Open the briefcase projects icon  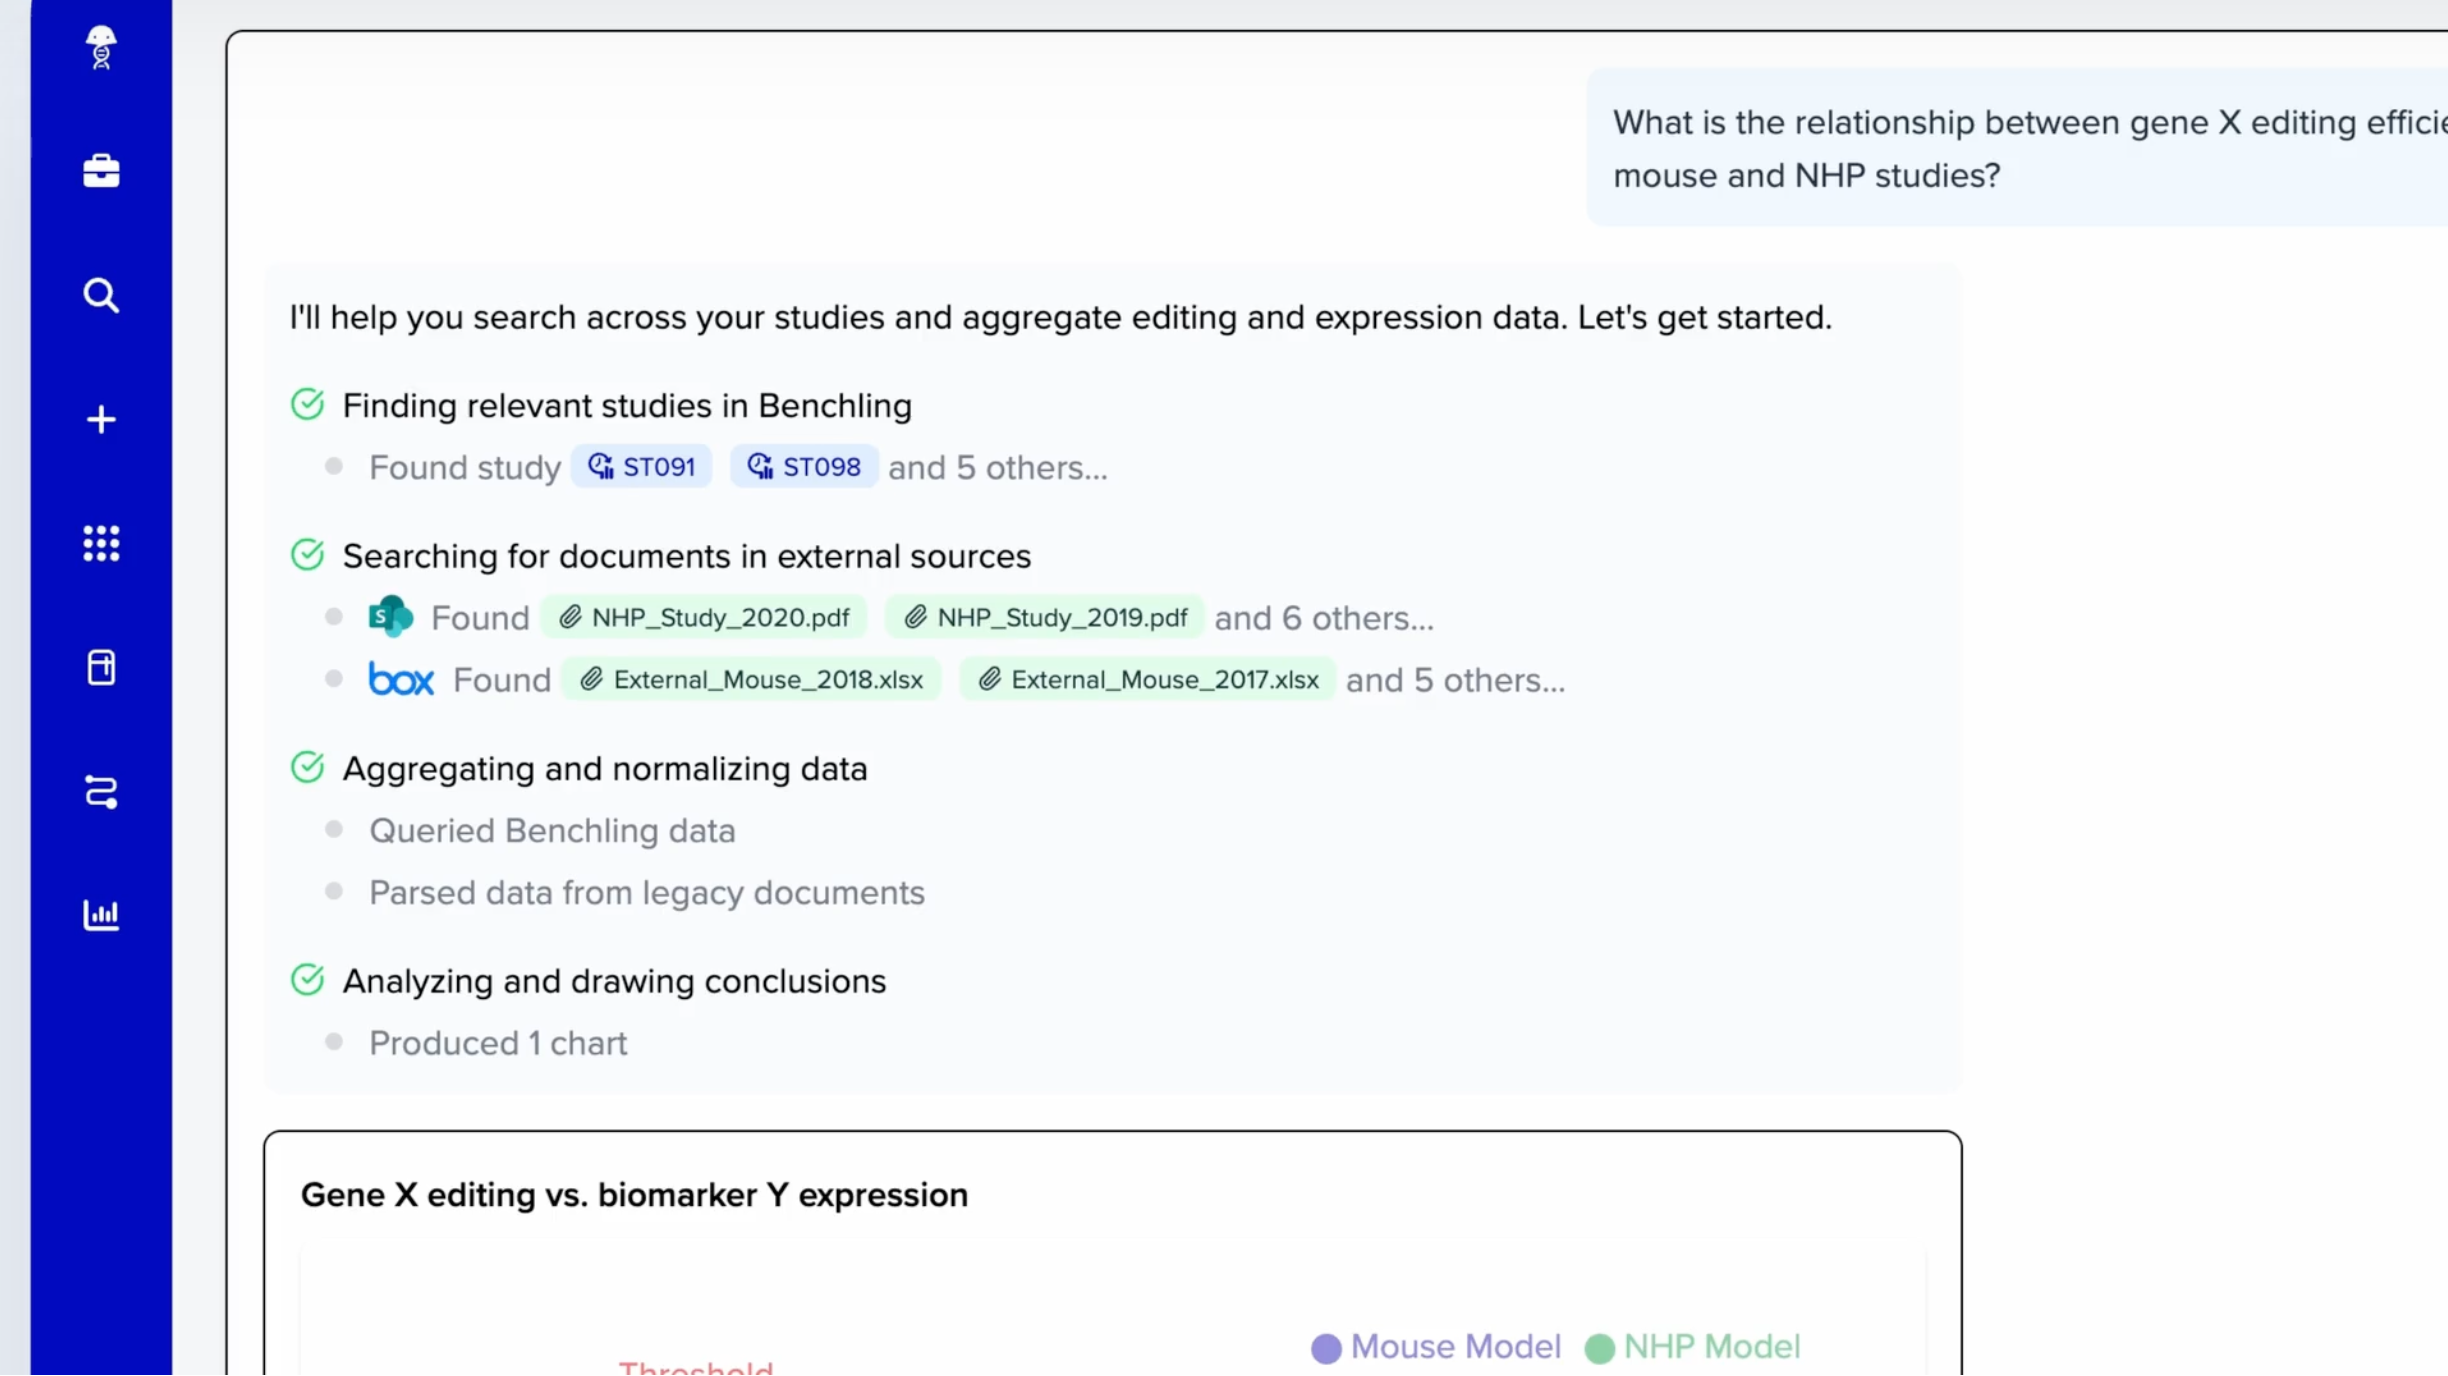pyautogui.click(x=101, y=171)
